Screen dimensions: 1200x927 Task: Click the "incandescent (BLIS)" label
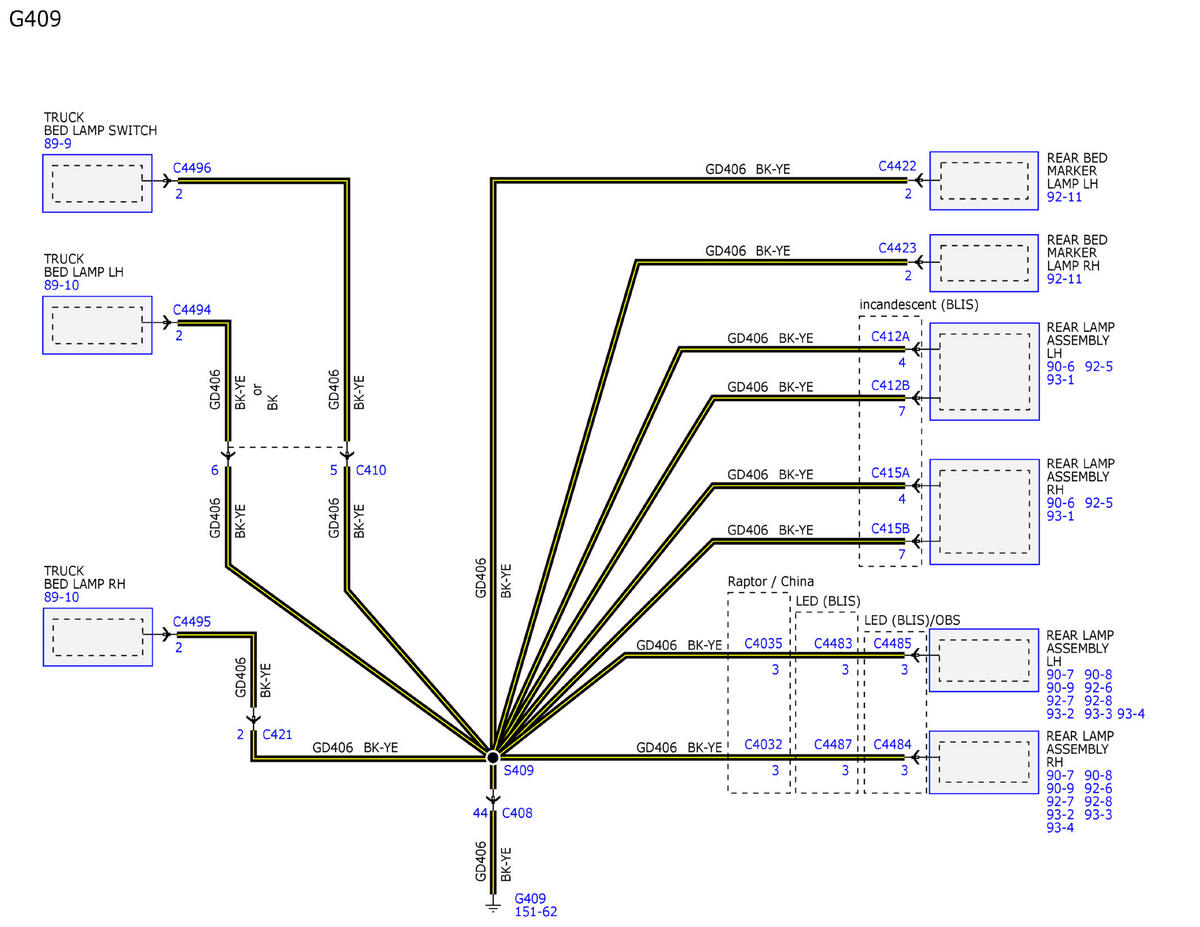pos(919,303)
